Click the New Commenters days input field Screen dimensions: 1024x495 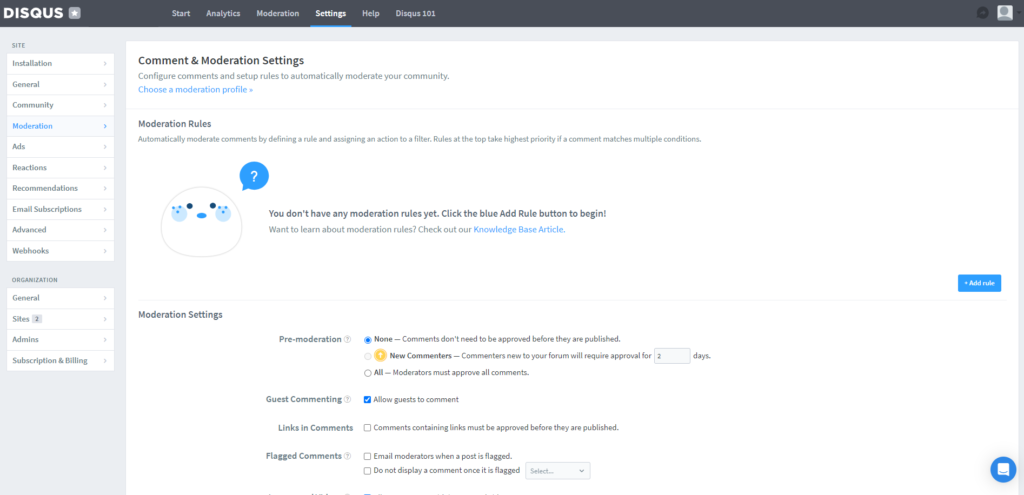click(672, 355)
